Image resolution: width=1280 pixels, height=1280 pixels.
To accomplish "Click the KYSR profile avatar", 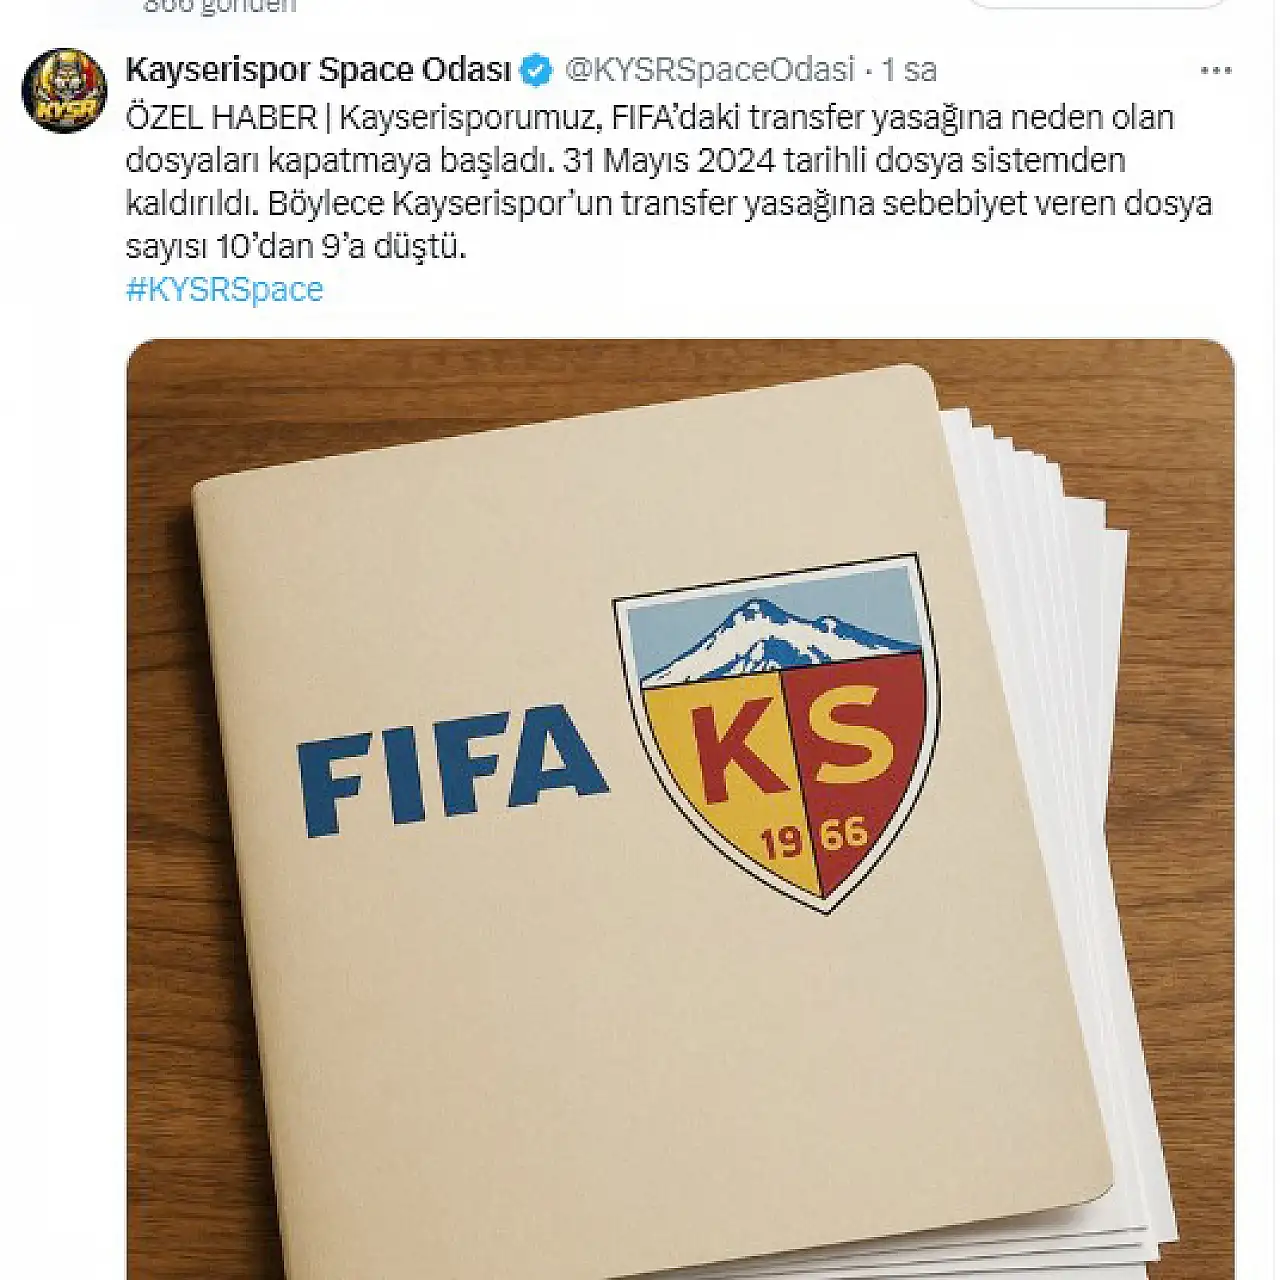I will tap(64, 91).
